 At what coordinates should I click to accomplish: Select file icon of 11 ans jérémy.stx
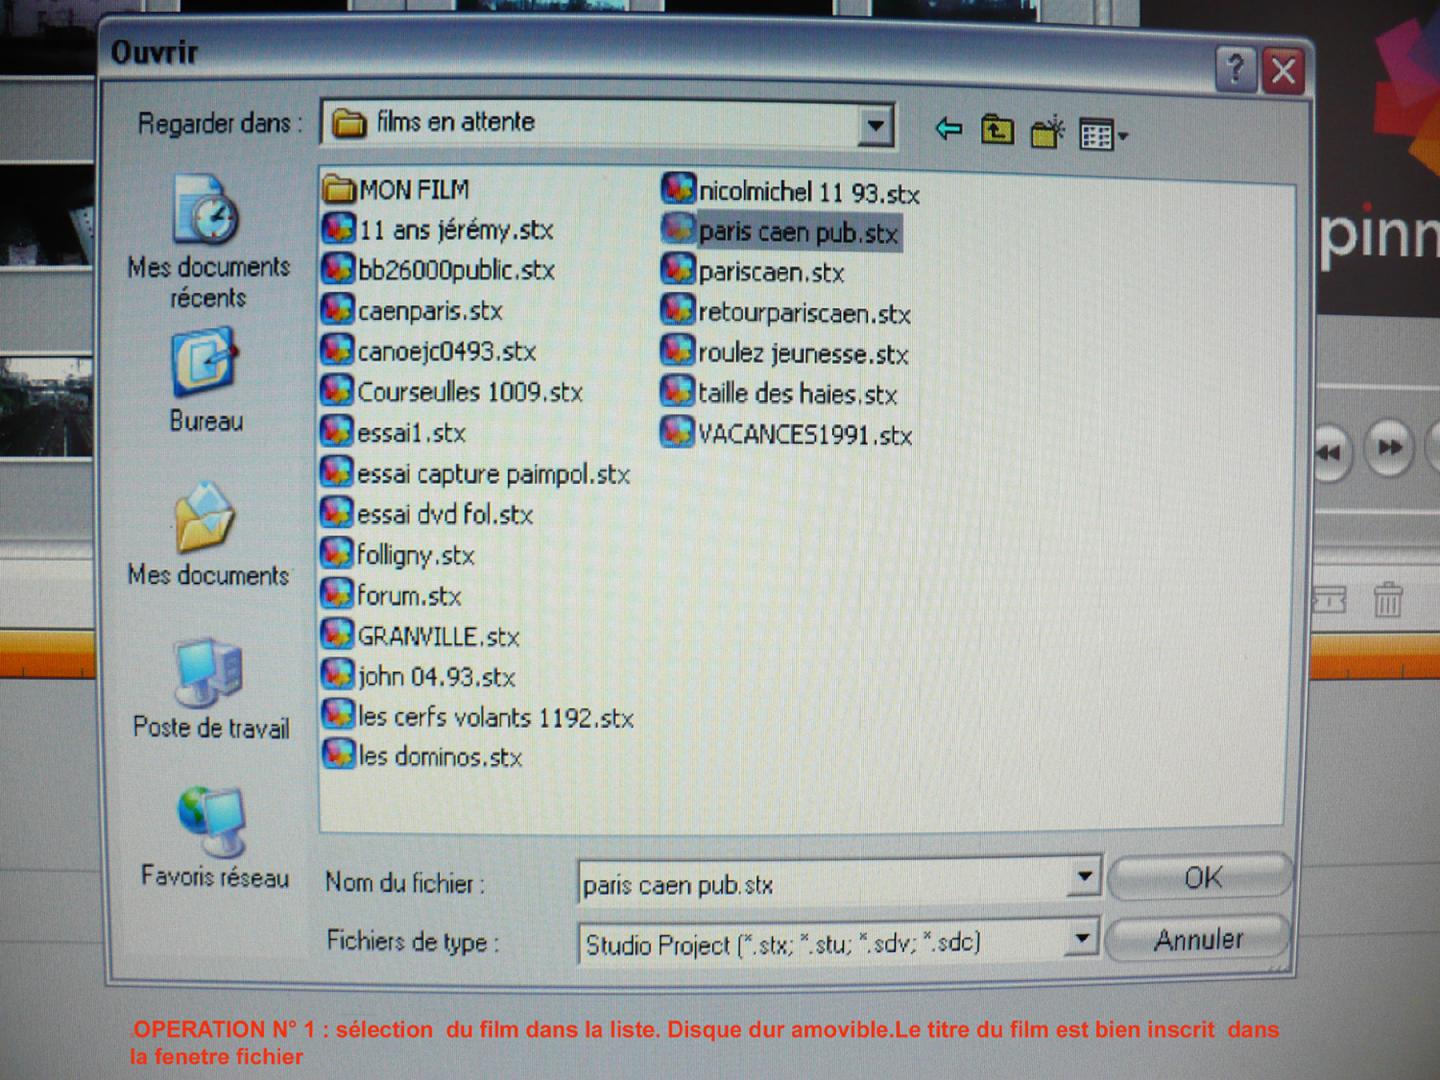click(x=338, y=228)
